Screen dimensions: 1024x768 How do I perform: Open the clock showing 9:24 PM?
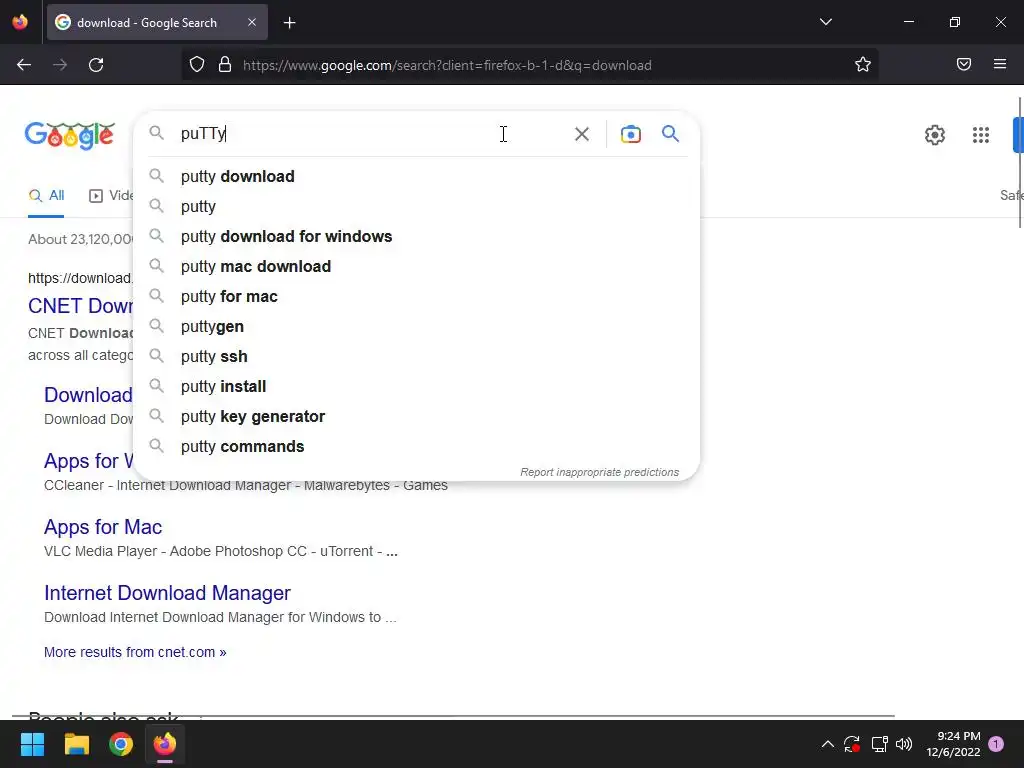[x=953, y=744]
